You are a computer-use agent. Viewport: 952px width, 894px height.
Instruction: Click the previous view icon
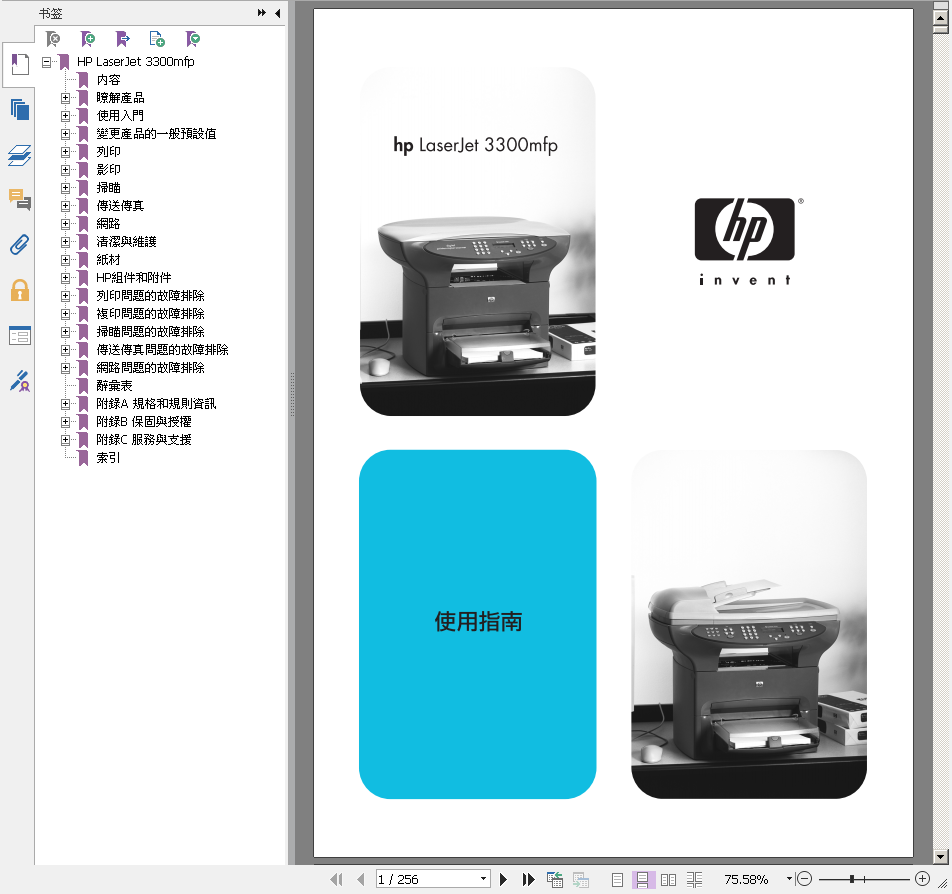click(x=554, y=879)
